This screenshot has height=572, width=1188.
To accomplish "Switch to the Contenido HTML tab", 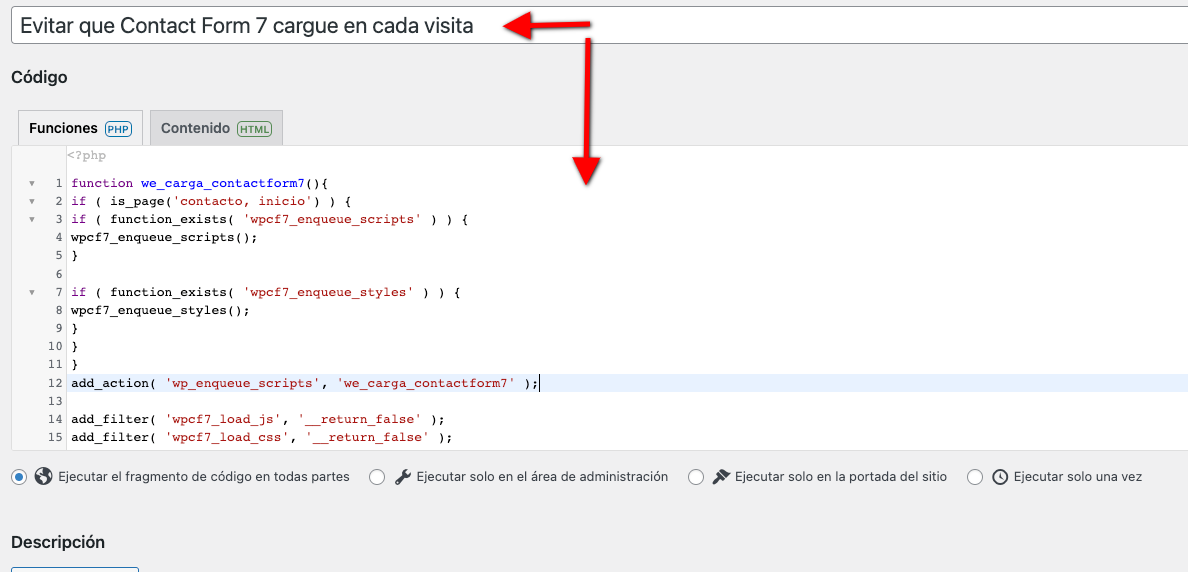I will (x=216, y=128).
